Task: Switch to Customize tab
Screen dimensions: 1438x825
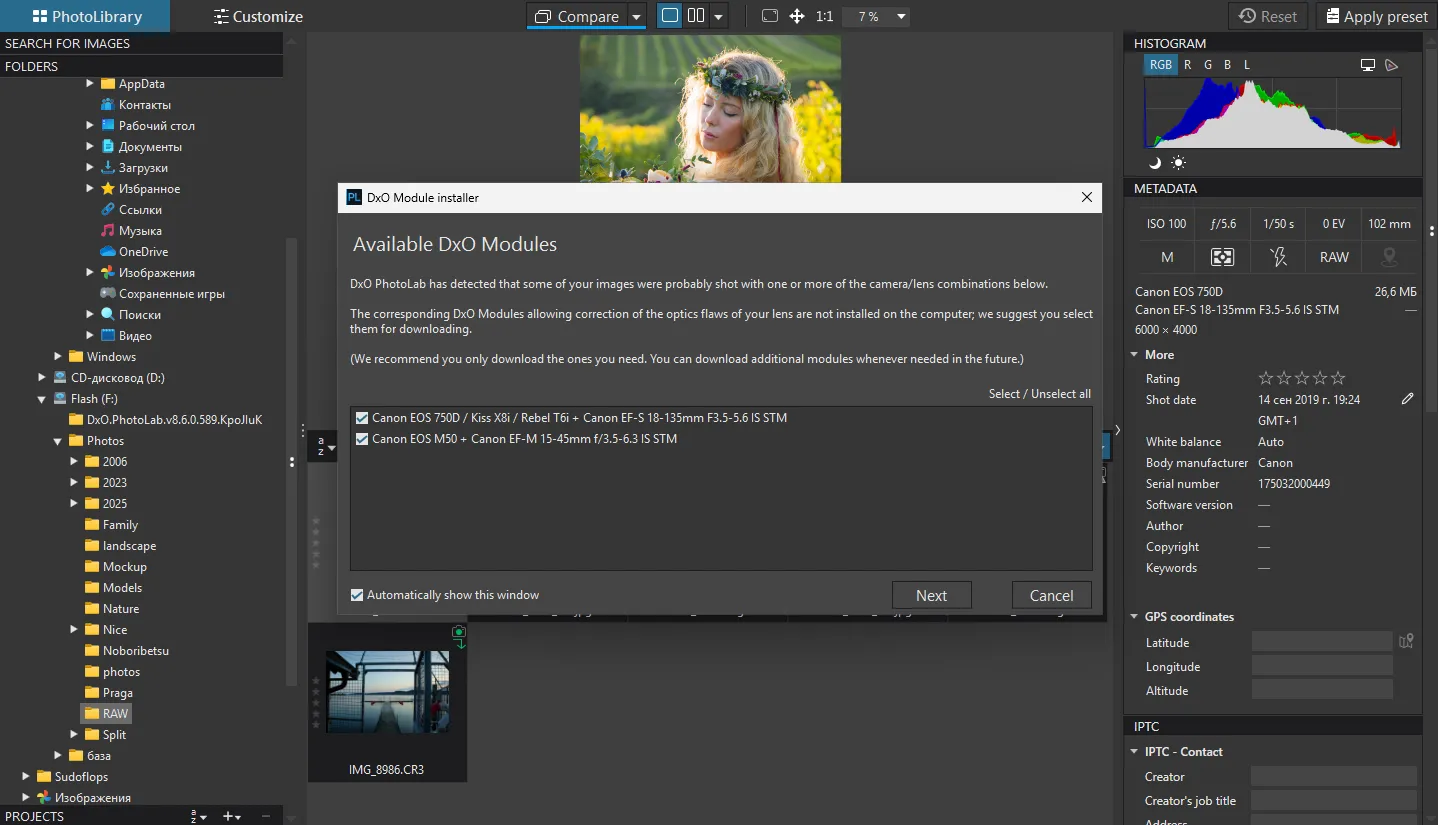Action: (x=258, y=16)
